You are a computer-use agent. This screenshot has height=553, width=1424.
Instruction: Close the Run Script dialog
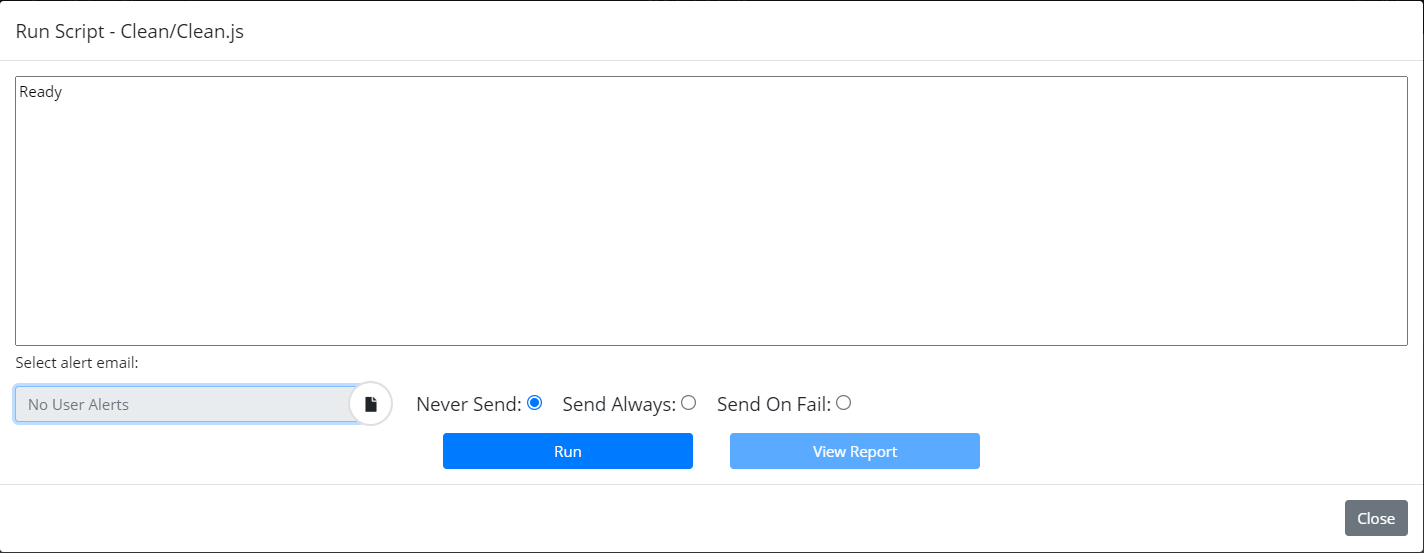pyautogui.click(x=1376, y=518)
